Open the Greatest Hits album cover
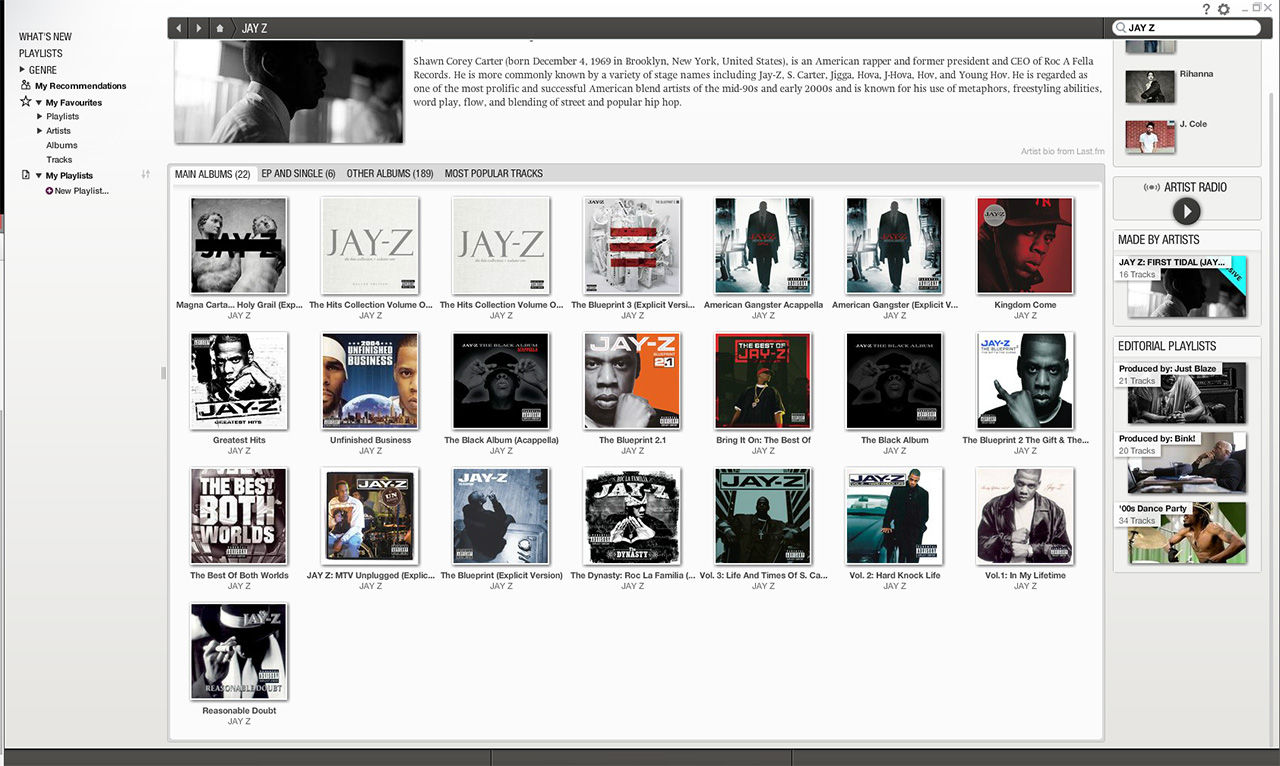1280x766 pixels. coord(239,381)
